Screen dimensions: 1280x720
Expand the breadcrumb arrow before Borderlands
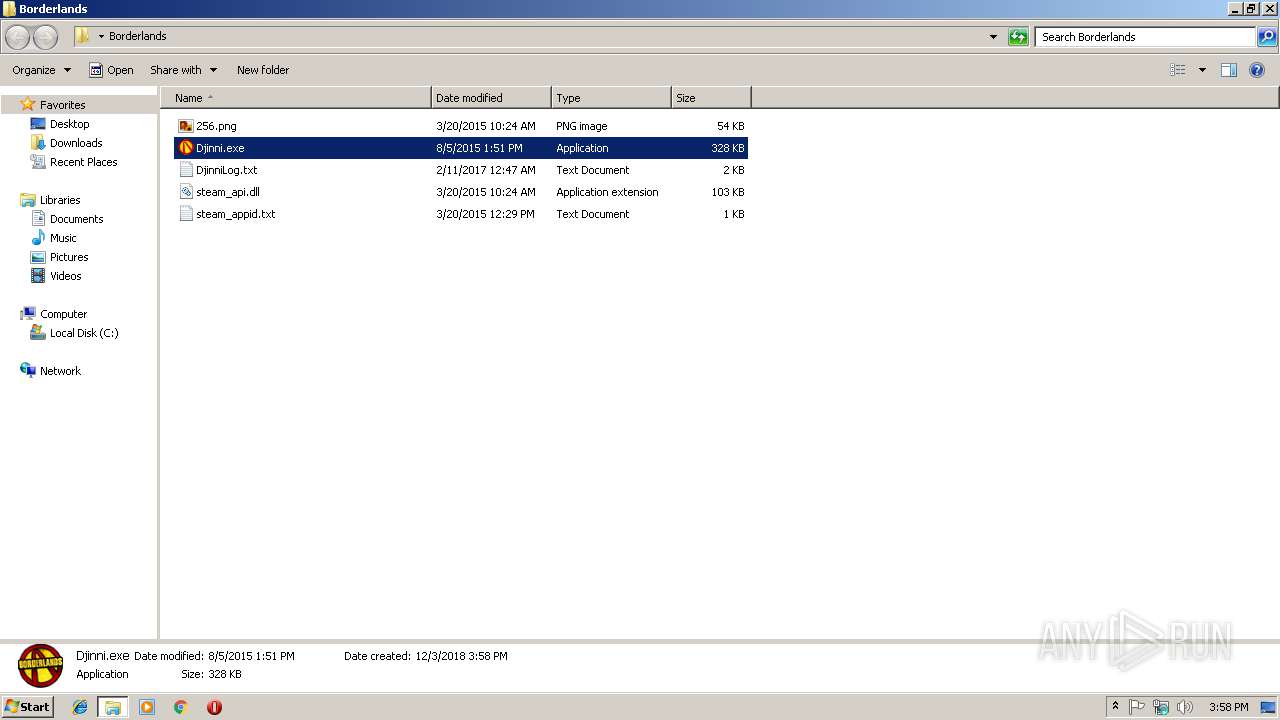coord(101,37)
